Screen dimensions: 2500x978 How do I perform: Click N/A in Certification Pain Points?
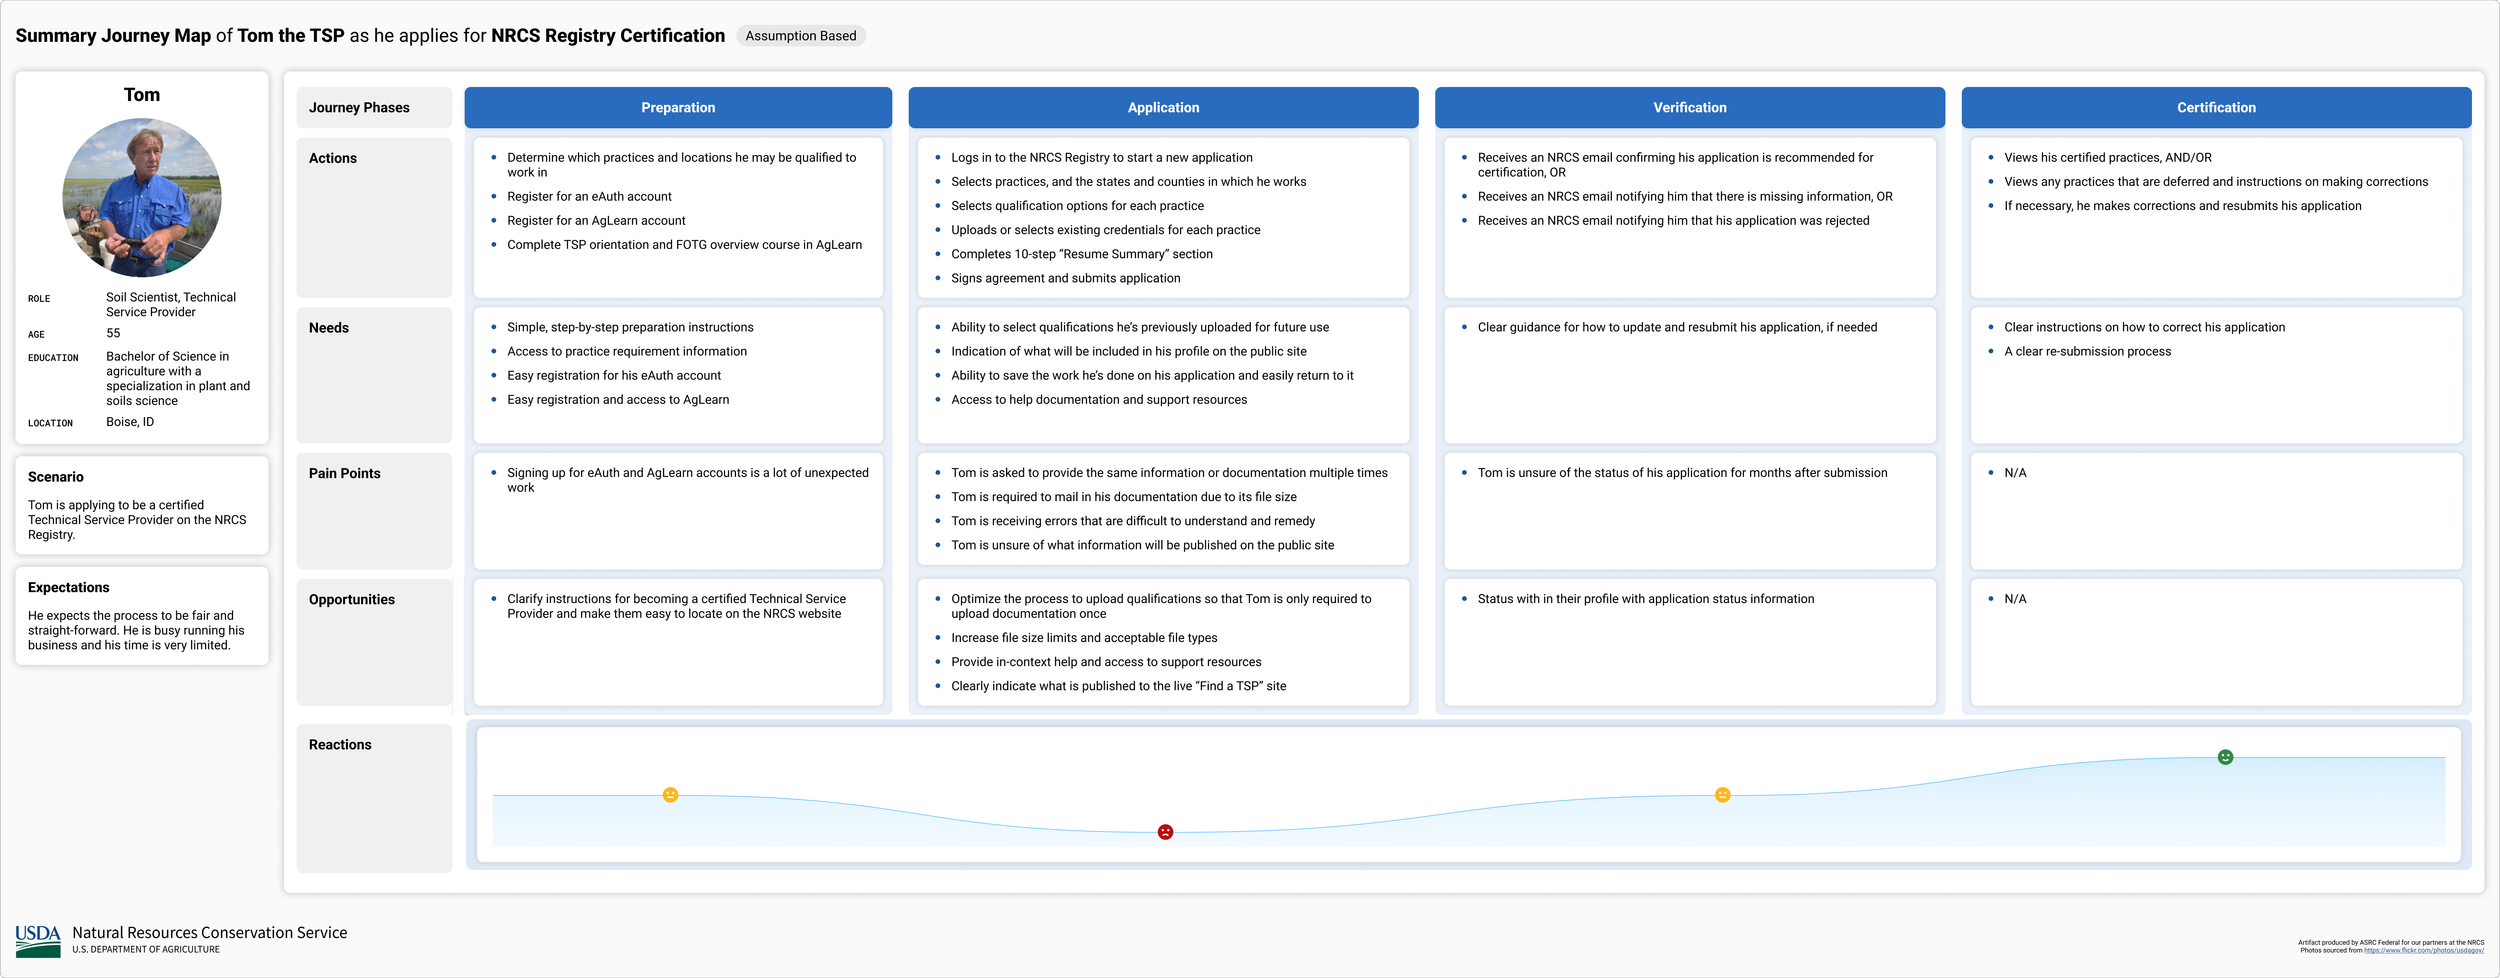2015,472
